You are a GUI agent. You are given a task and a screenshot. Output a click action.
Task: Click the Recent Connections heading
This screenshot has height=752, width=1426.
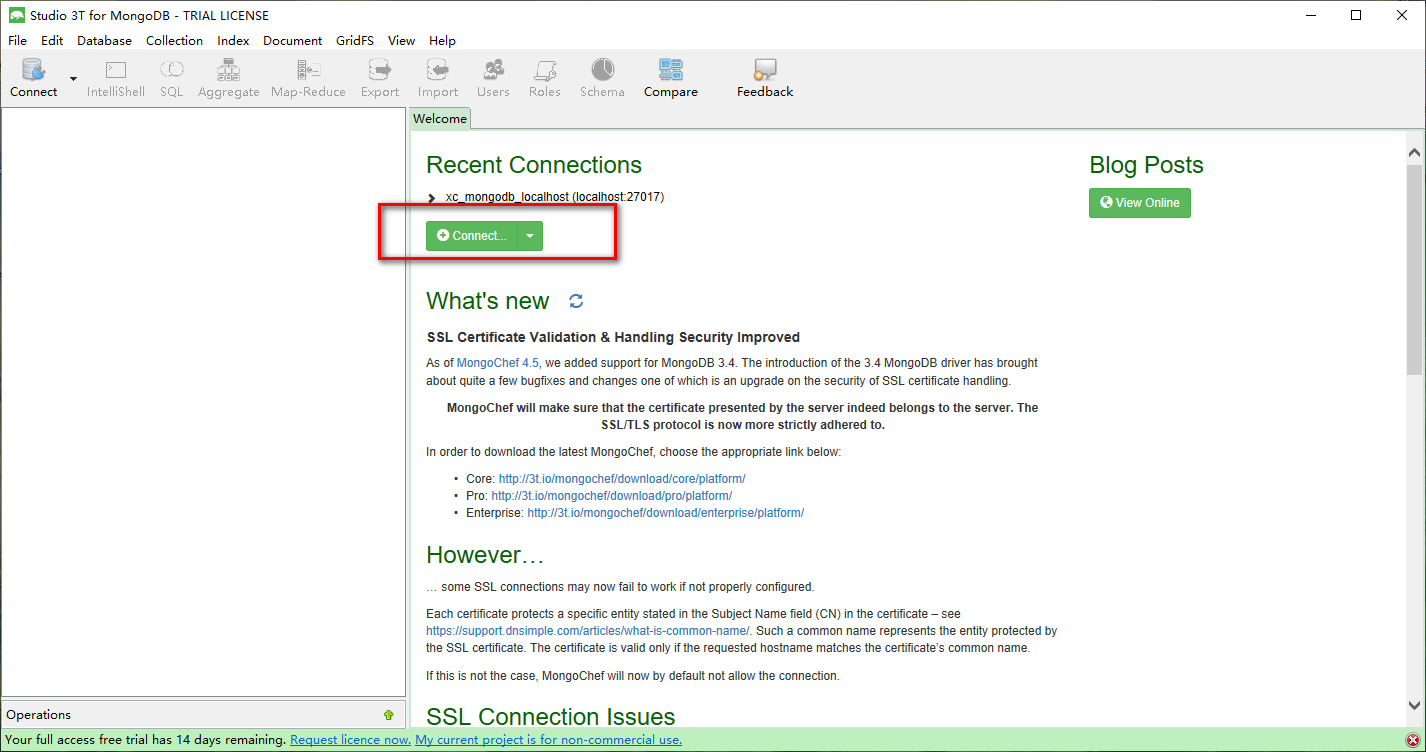tap(534, 165)
